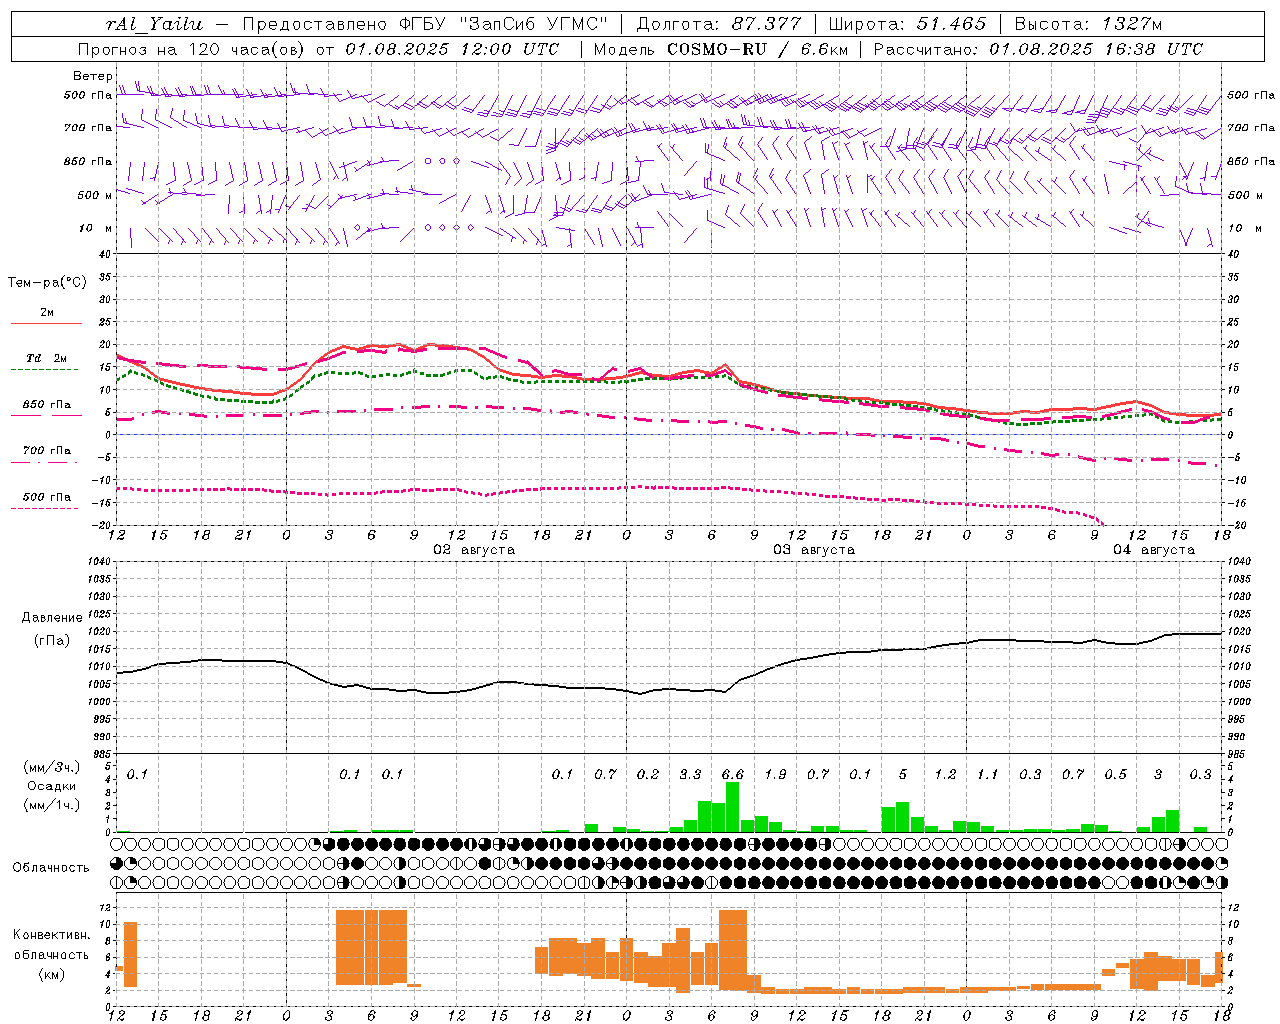Click the red line sample under '2м' legend
This screenshot has height=1024, width=1280.
click(x=46, y=324)
